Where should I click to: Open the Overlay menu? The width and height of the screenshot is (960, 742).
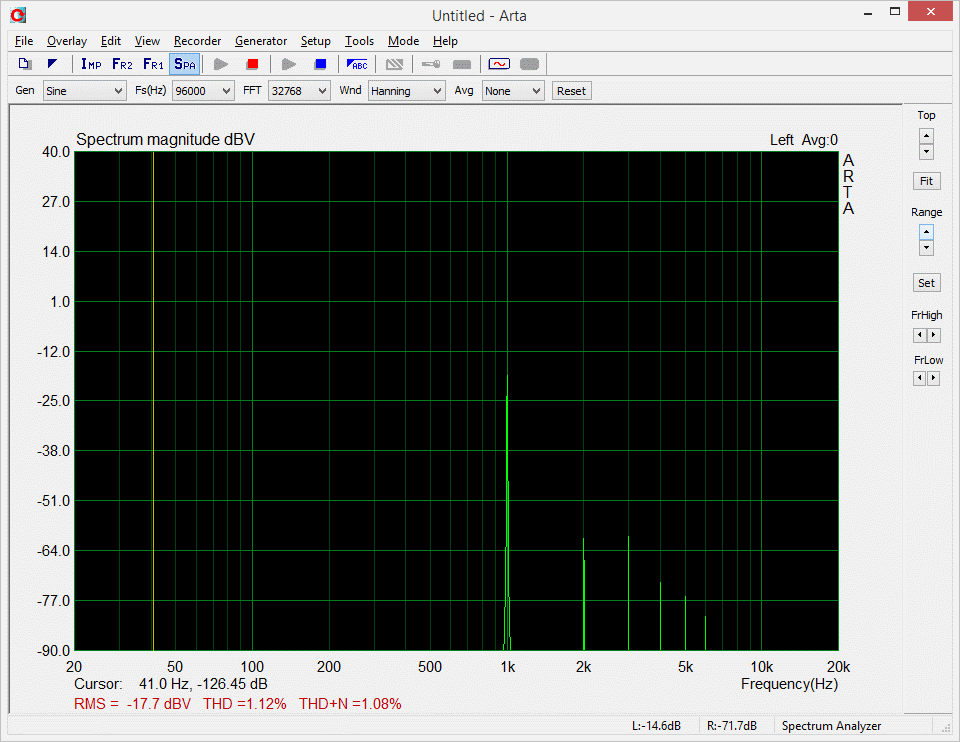pyautogui.click(x=67, y=41)
